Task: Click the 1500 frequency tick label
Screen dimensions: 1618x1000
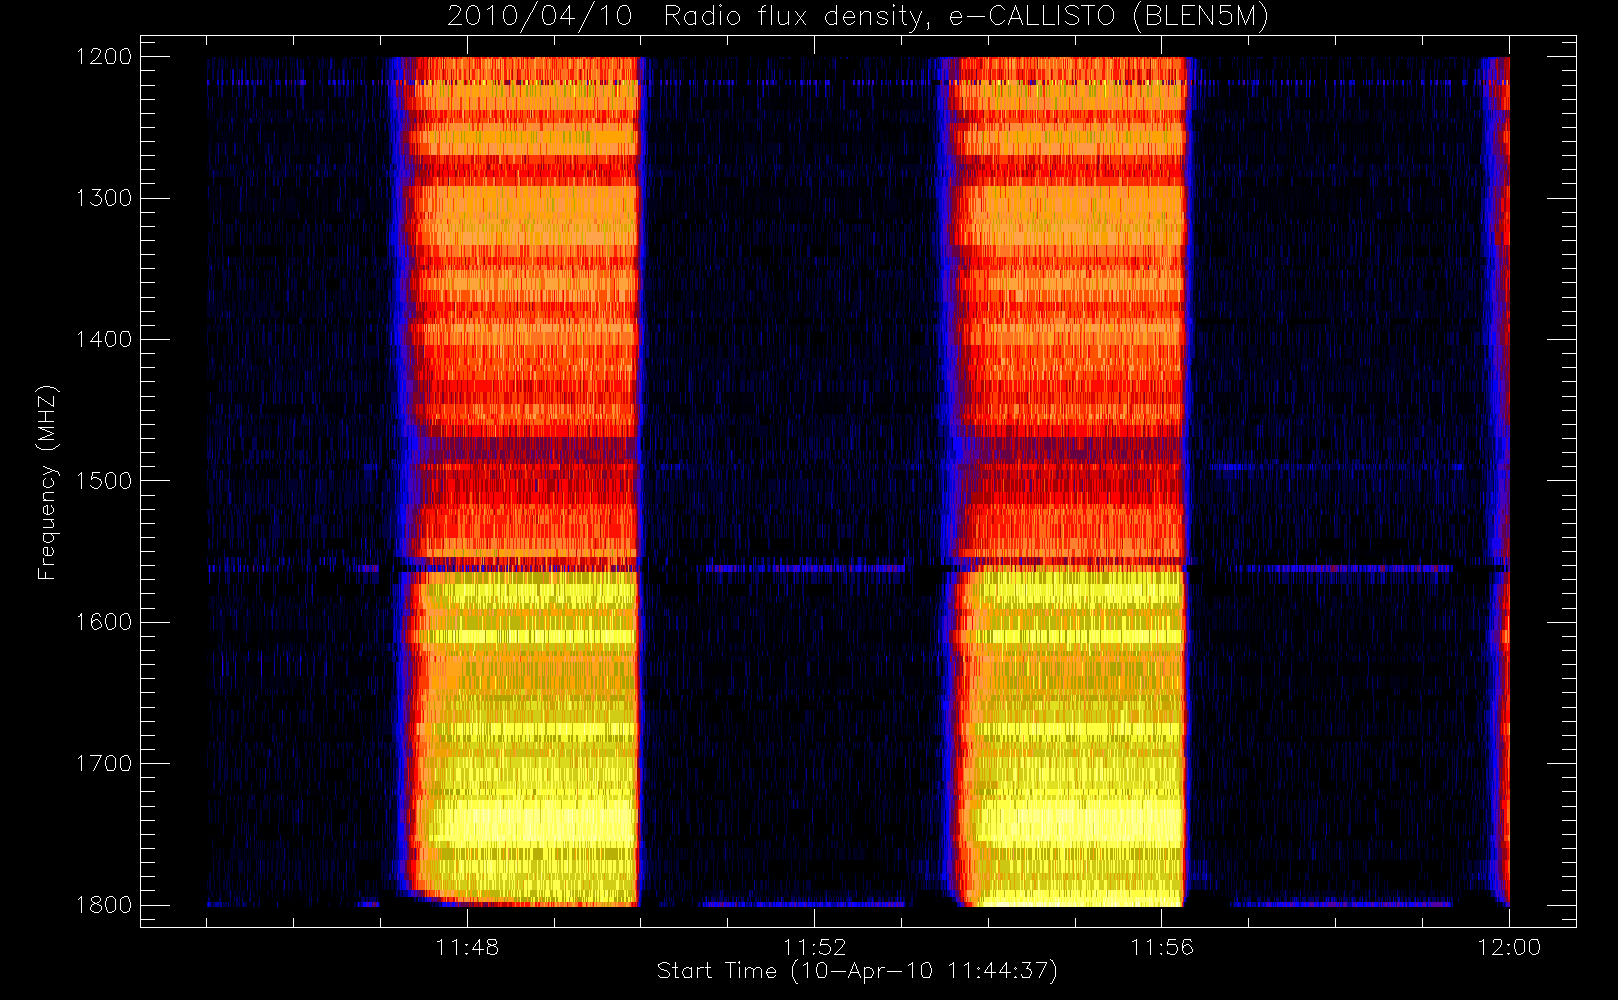Action: click(x=104, y=480)
